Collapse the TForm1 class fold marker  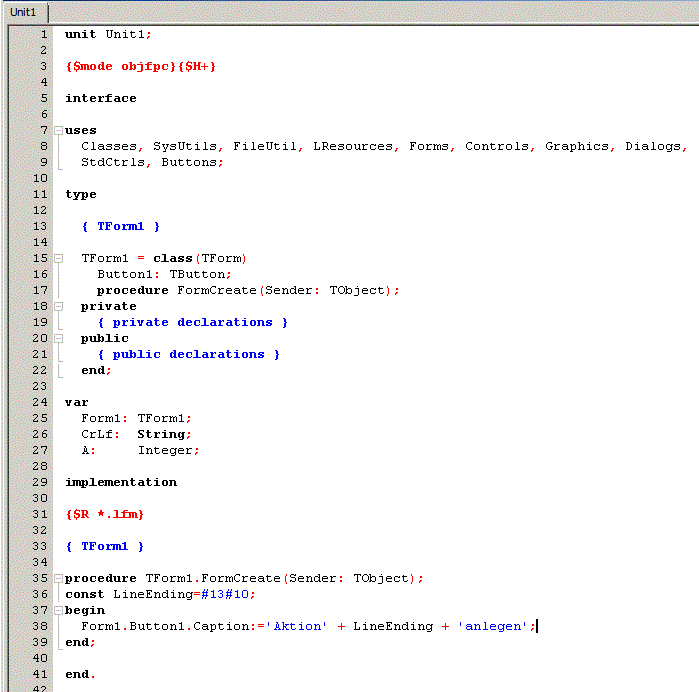[58, 258]
